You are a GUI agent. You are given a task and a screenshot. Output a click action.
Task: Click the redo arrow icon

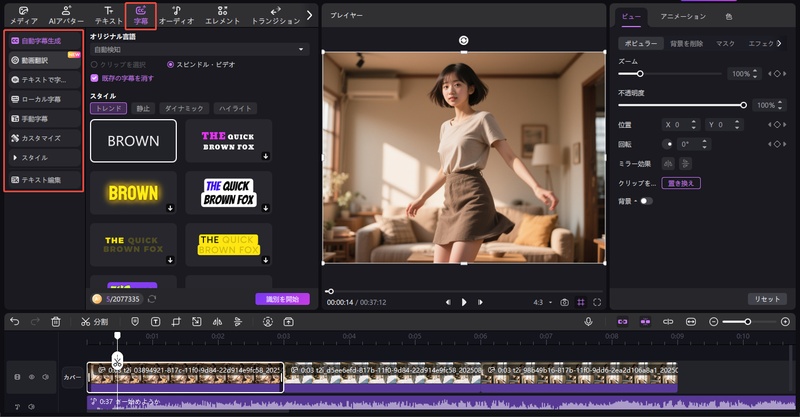coord(35,322)
